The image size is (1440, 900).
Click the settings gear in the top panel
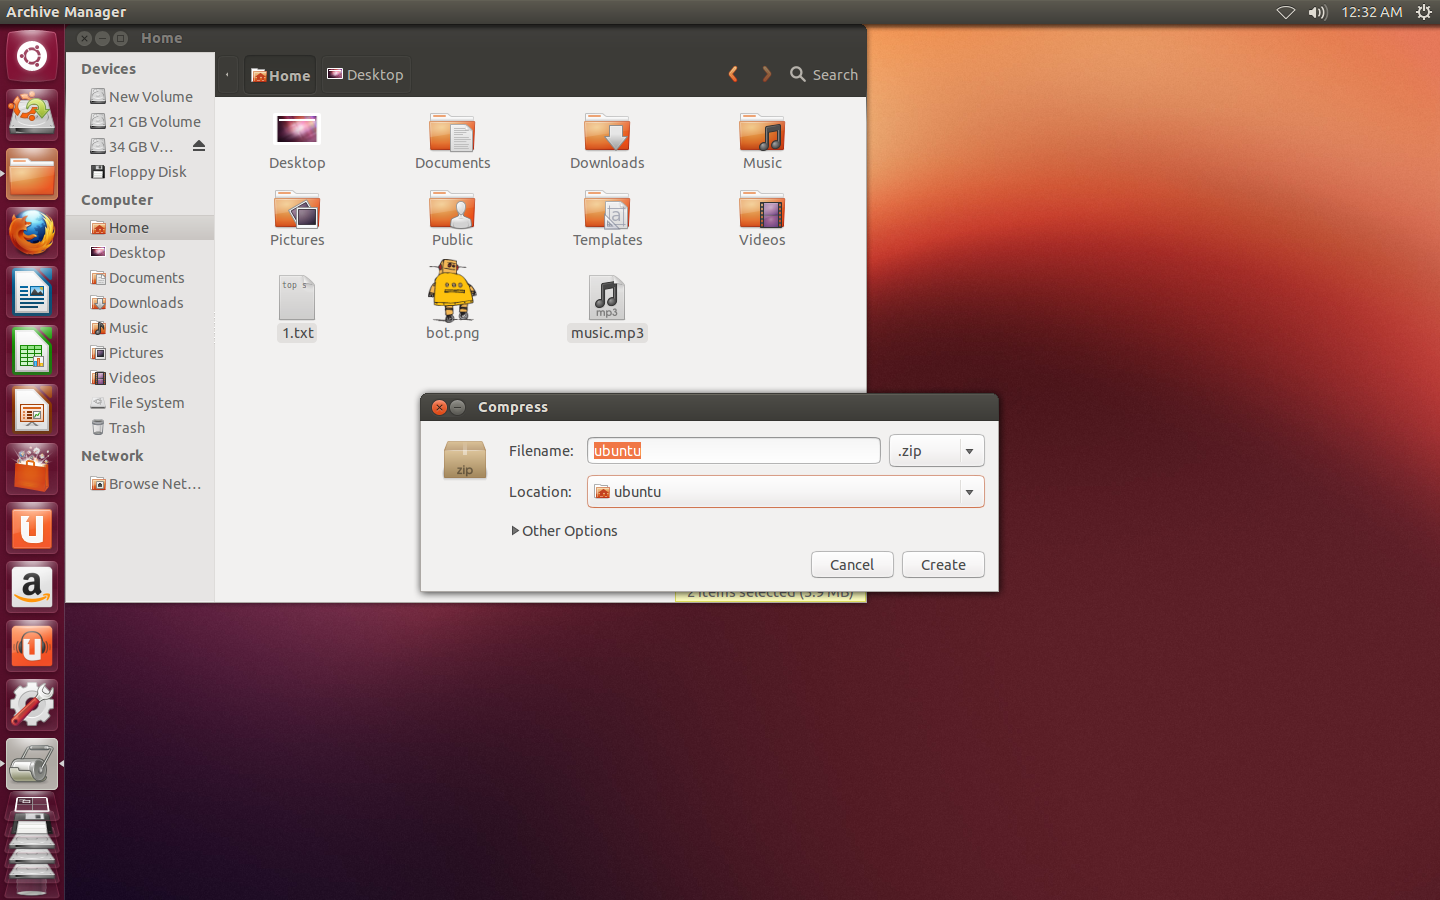point(1423,12)
